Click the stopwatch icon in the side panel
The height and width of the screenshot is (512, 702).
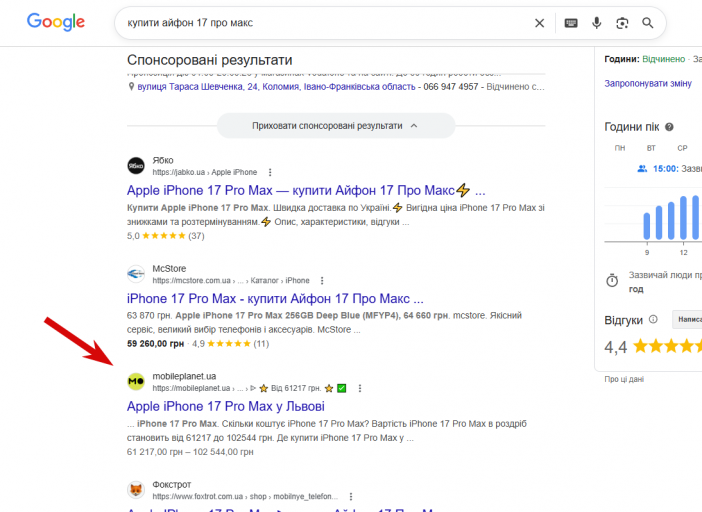point(612,281)
